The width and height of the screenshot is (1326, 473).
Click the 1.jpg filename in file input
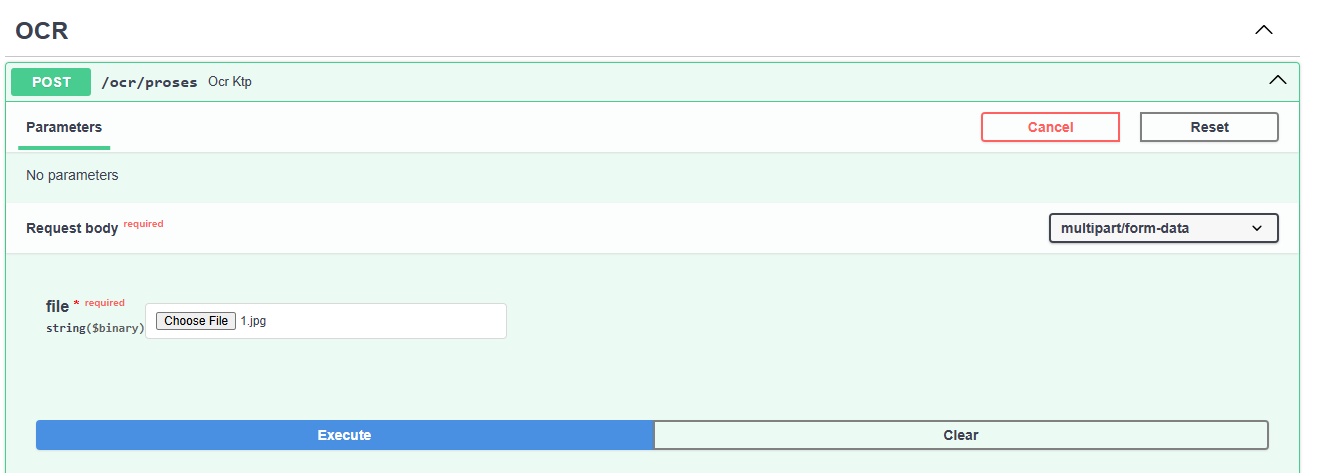pos(254,321)
